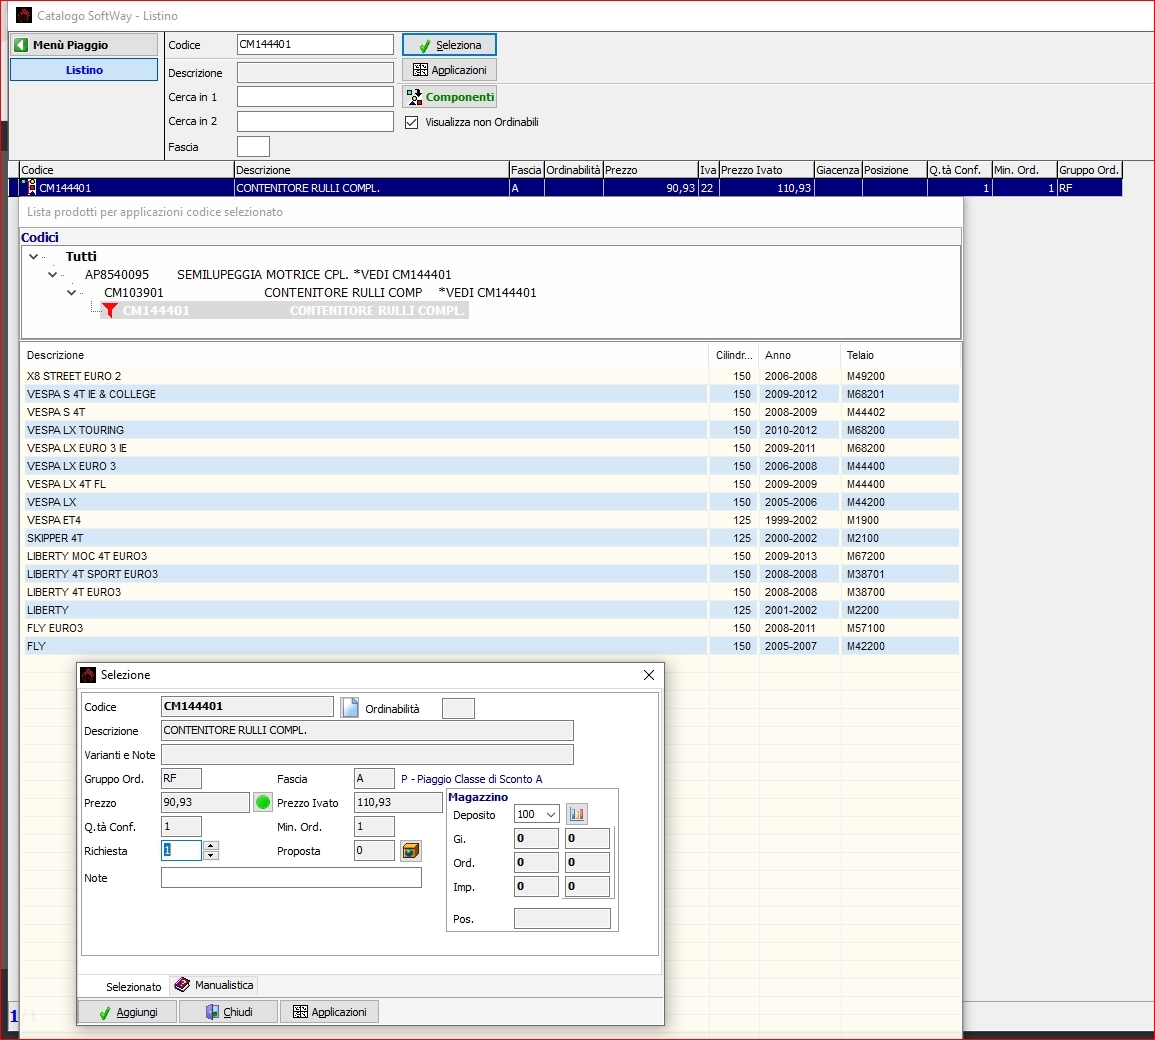The height and width of the screenshot is (1040, 1155).
Task: Click the red filter icon on CM144401 tree node
Action: (x=110, y=311)
